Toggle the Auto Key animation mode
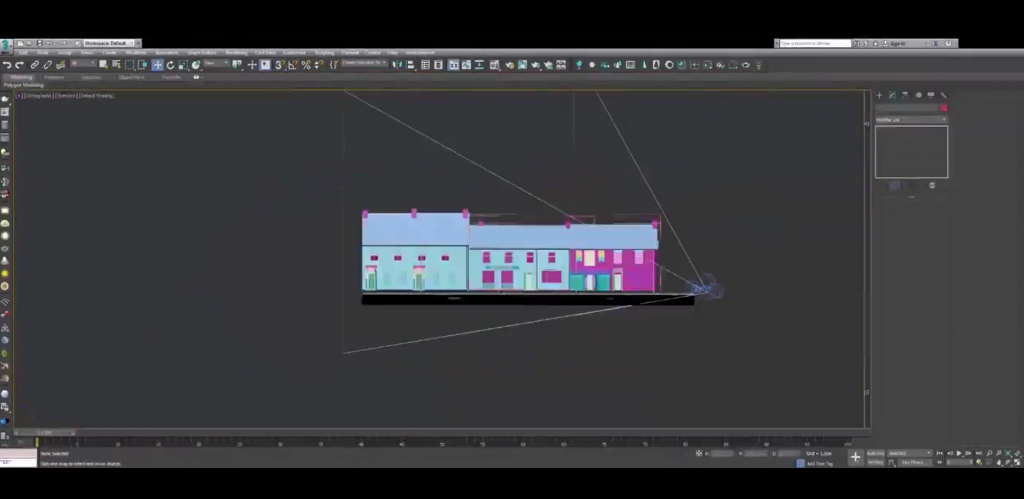The height and width of the screenshot is (499, 1024). [875, 453]
